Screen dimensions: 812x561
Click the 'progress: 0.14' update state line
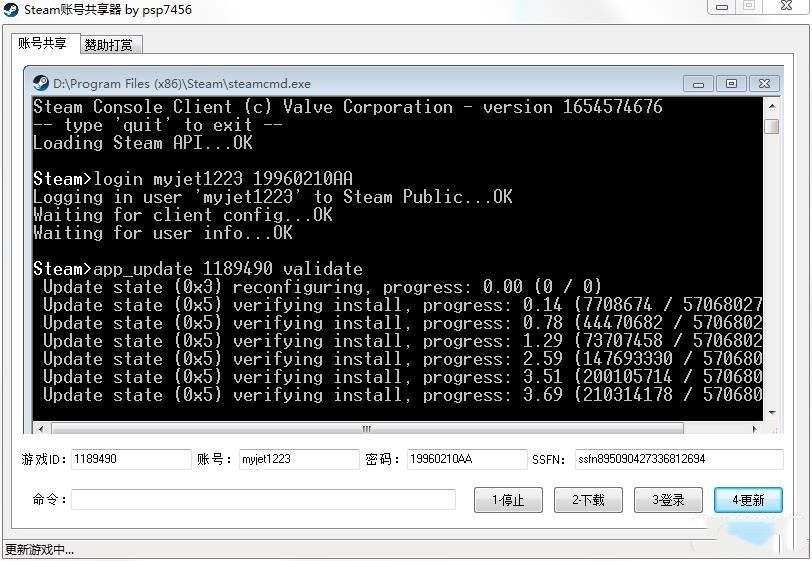pyautogui.click(x=402, y=305)
